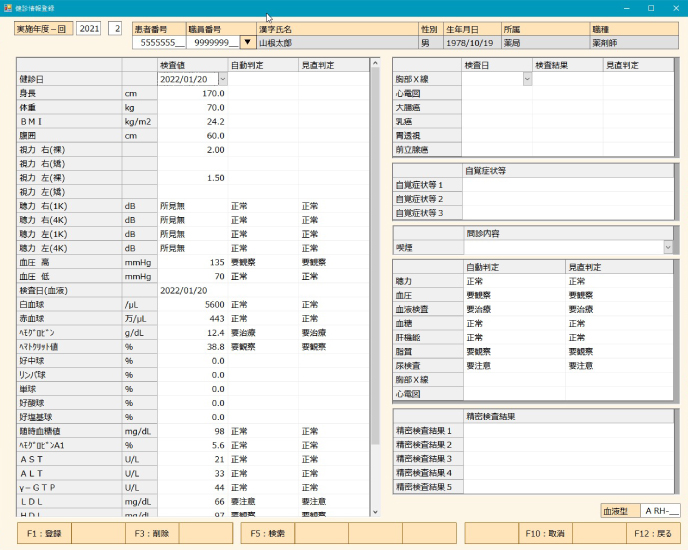This screenshot has width=688, height=550.
Task: Select the BMI value 24.2
Action: 193,121
